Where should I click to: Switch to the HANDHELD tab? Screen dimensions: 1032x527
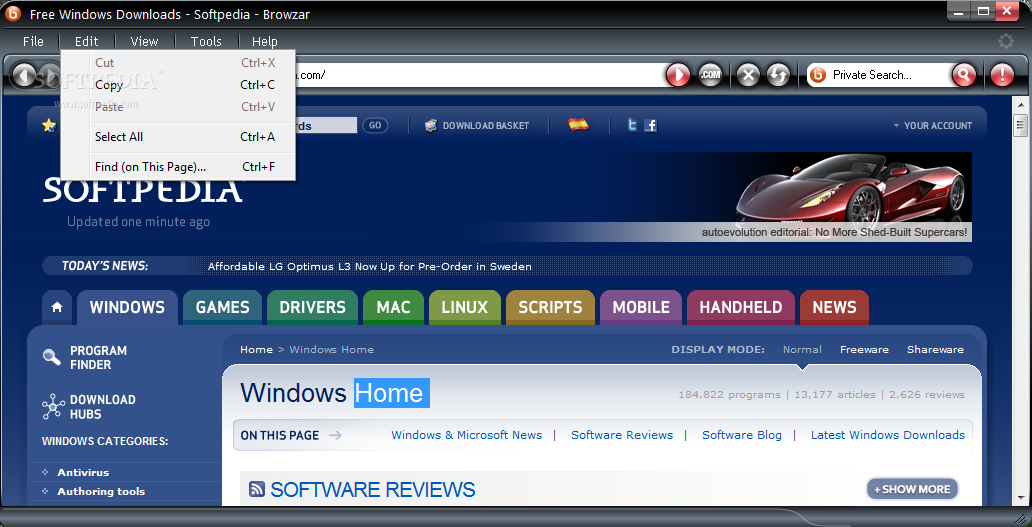(x=740, y=307)
